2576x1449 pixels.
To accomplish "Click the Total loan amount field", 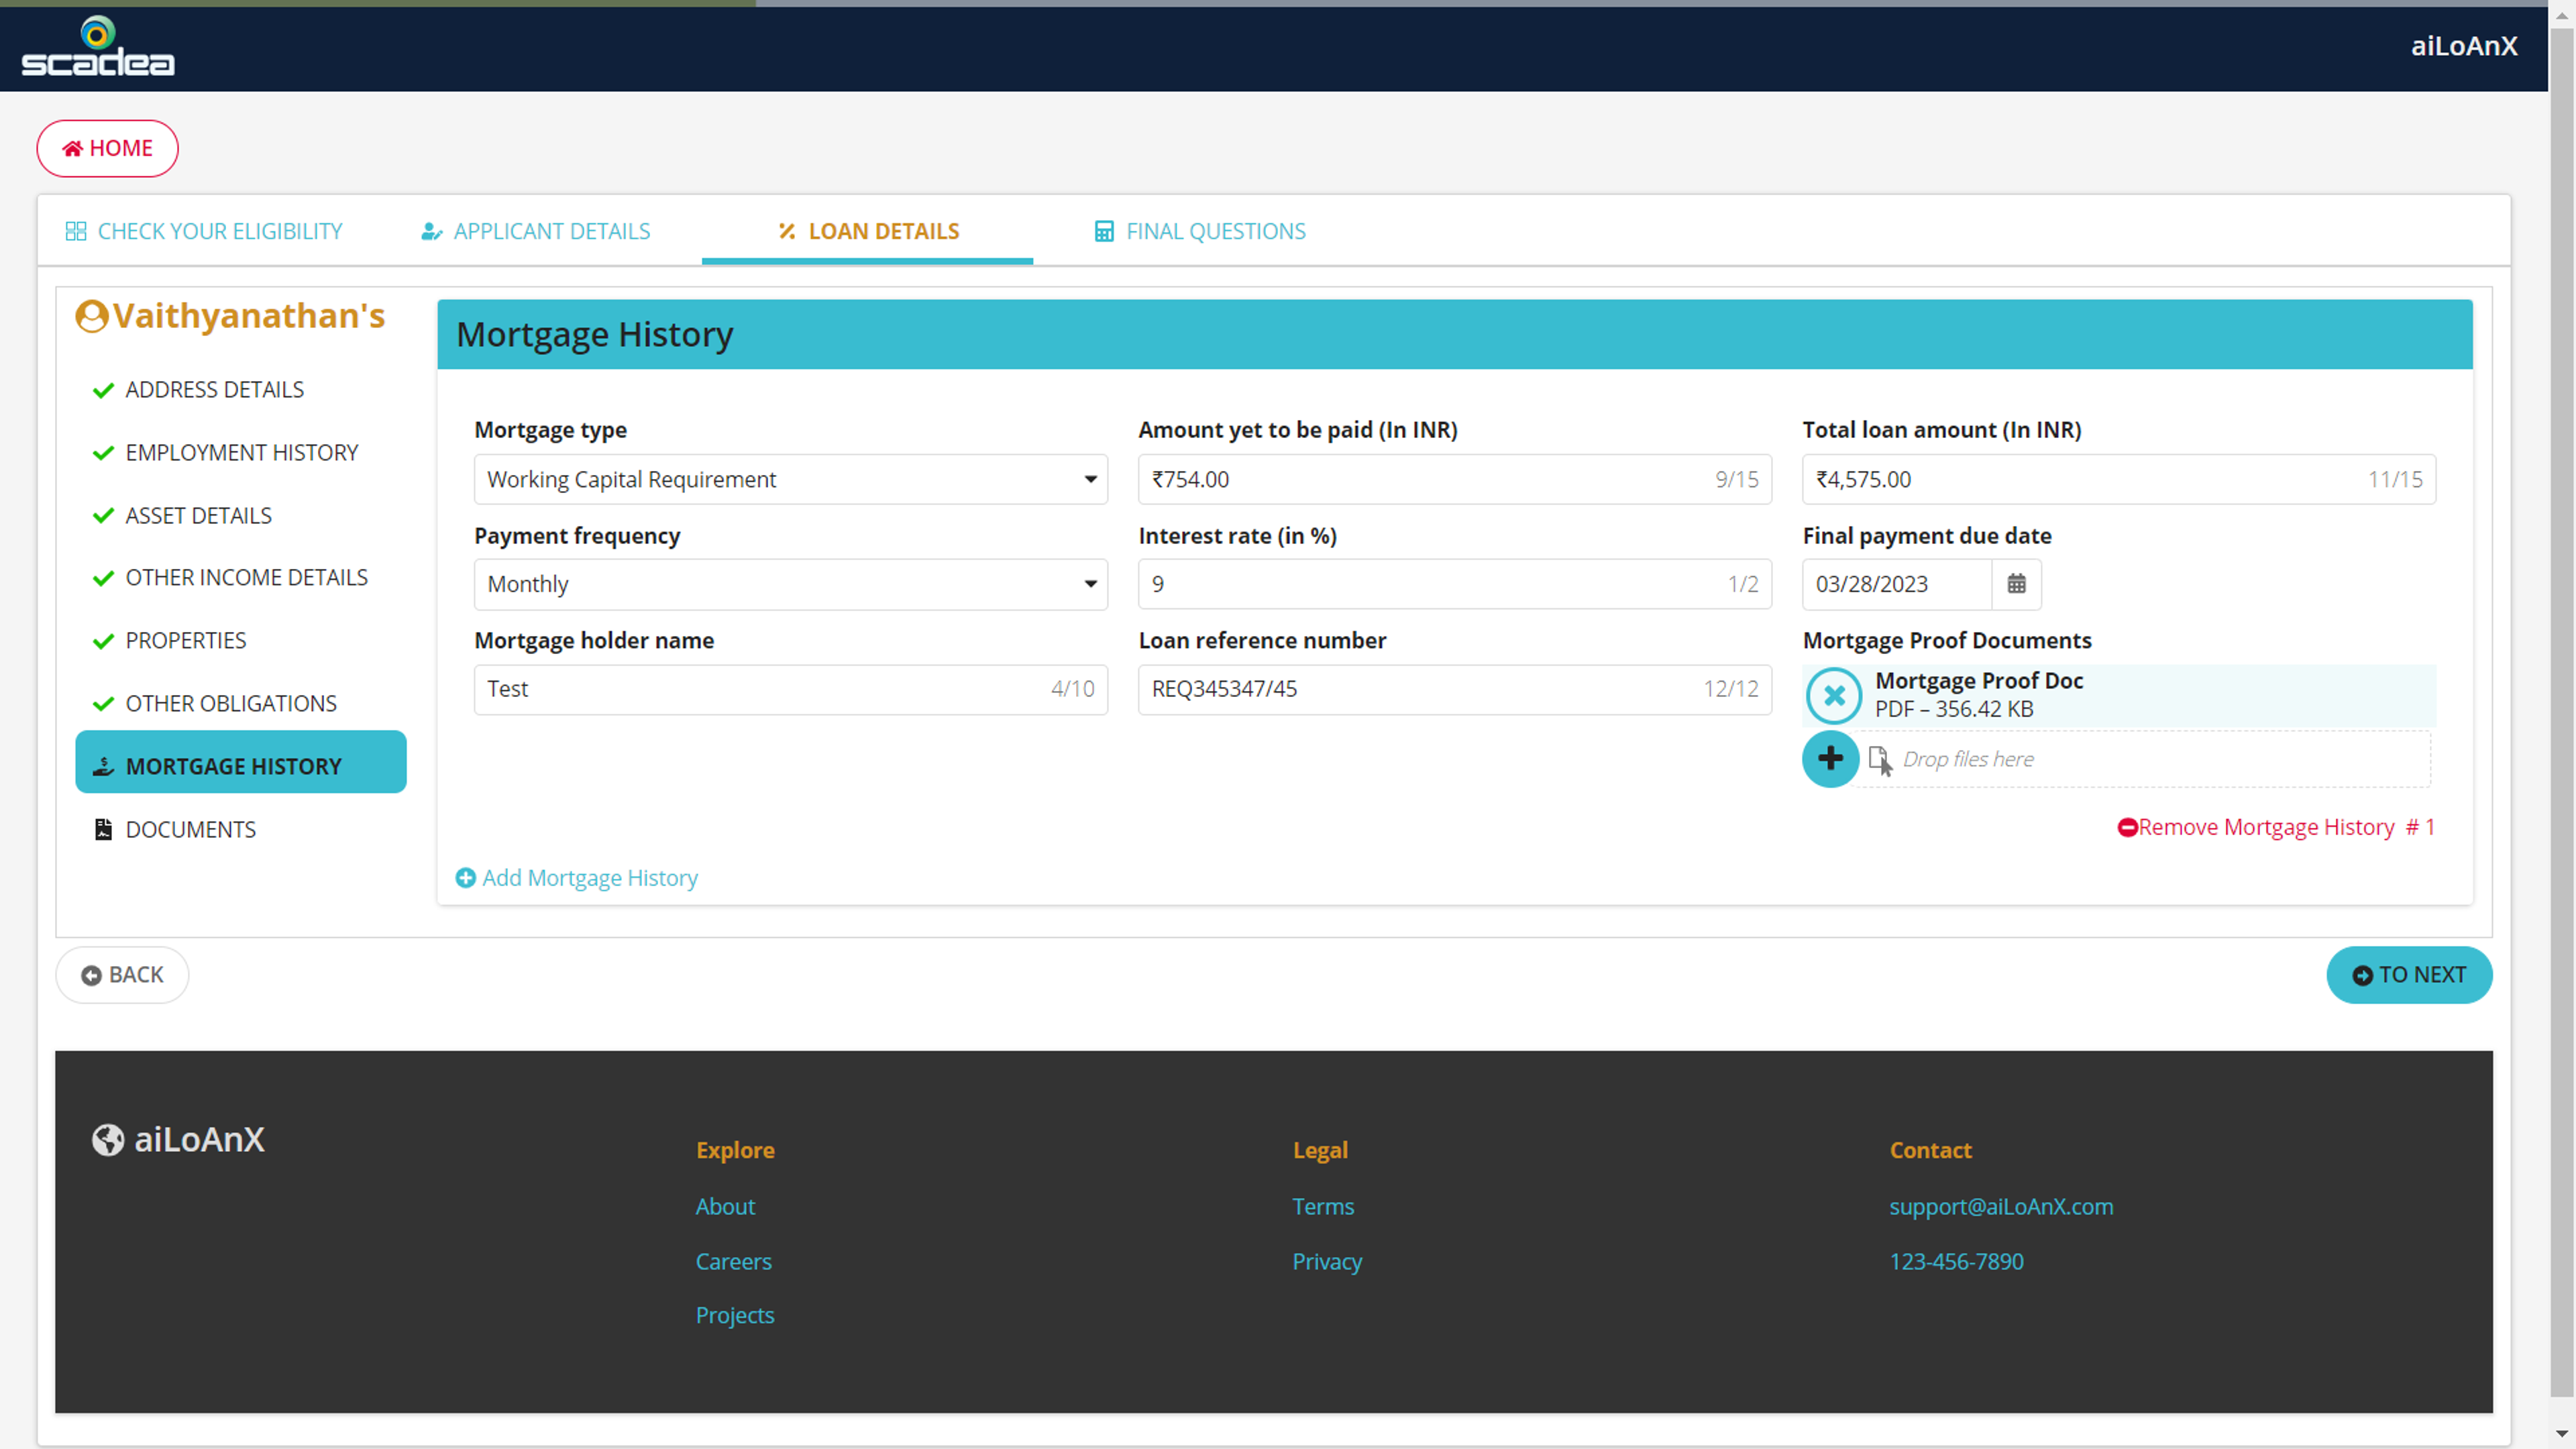I will pos(2118,479).
